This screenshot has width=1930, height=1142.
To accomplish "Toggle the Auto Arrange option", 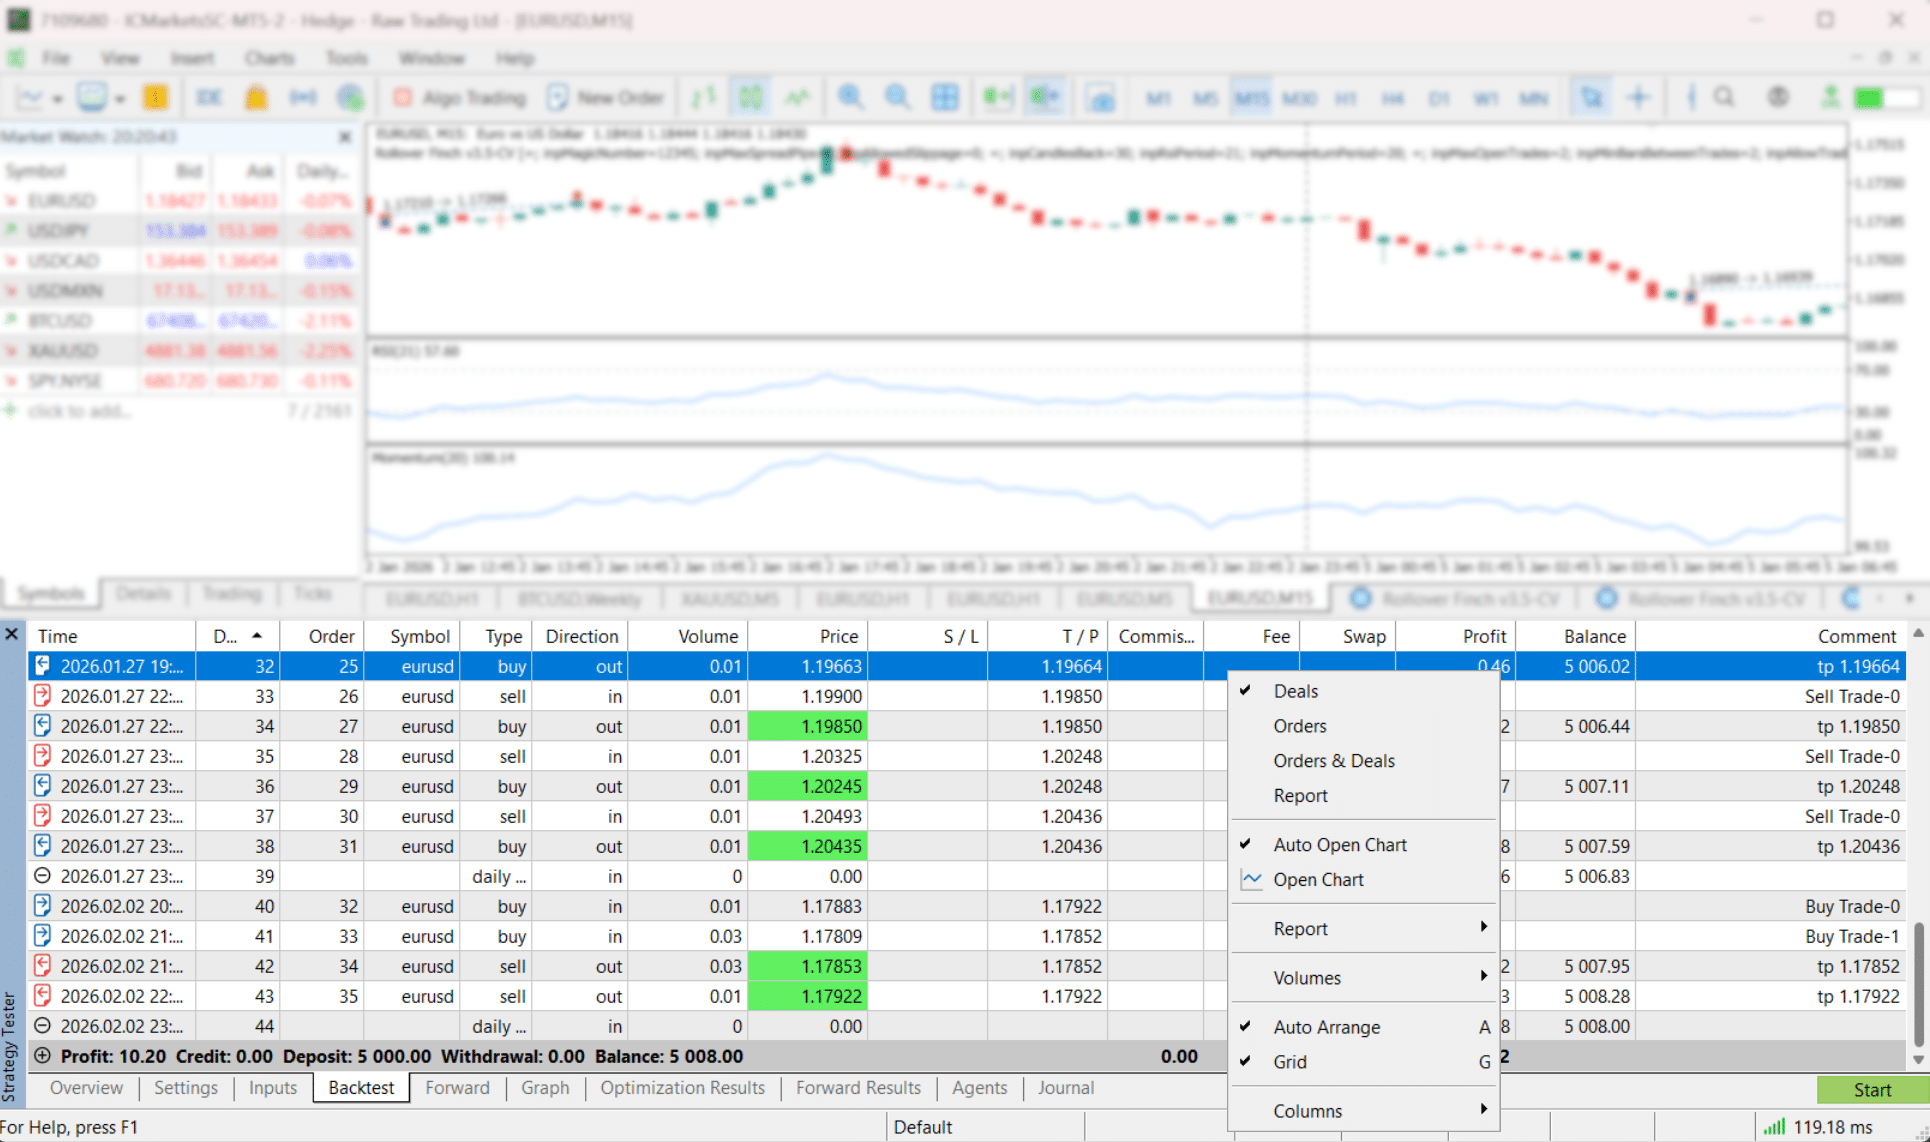I will point(1326,1027).
